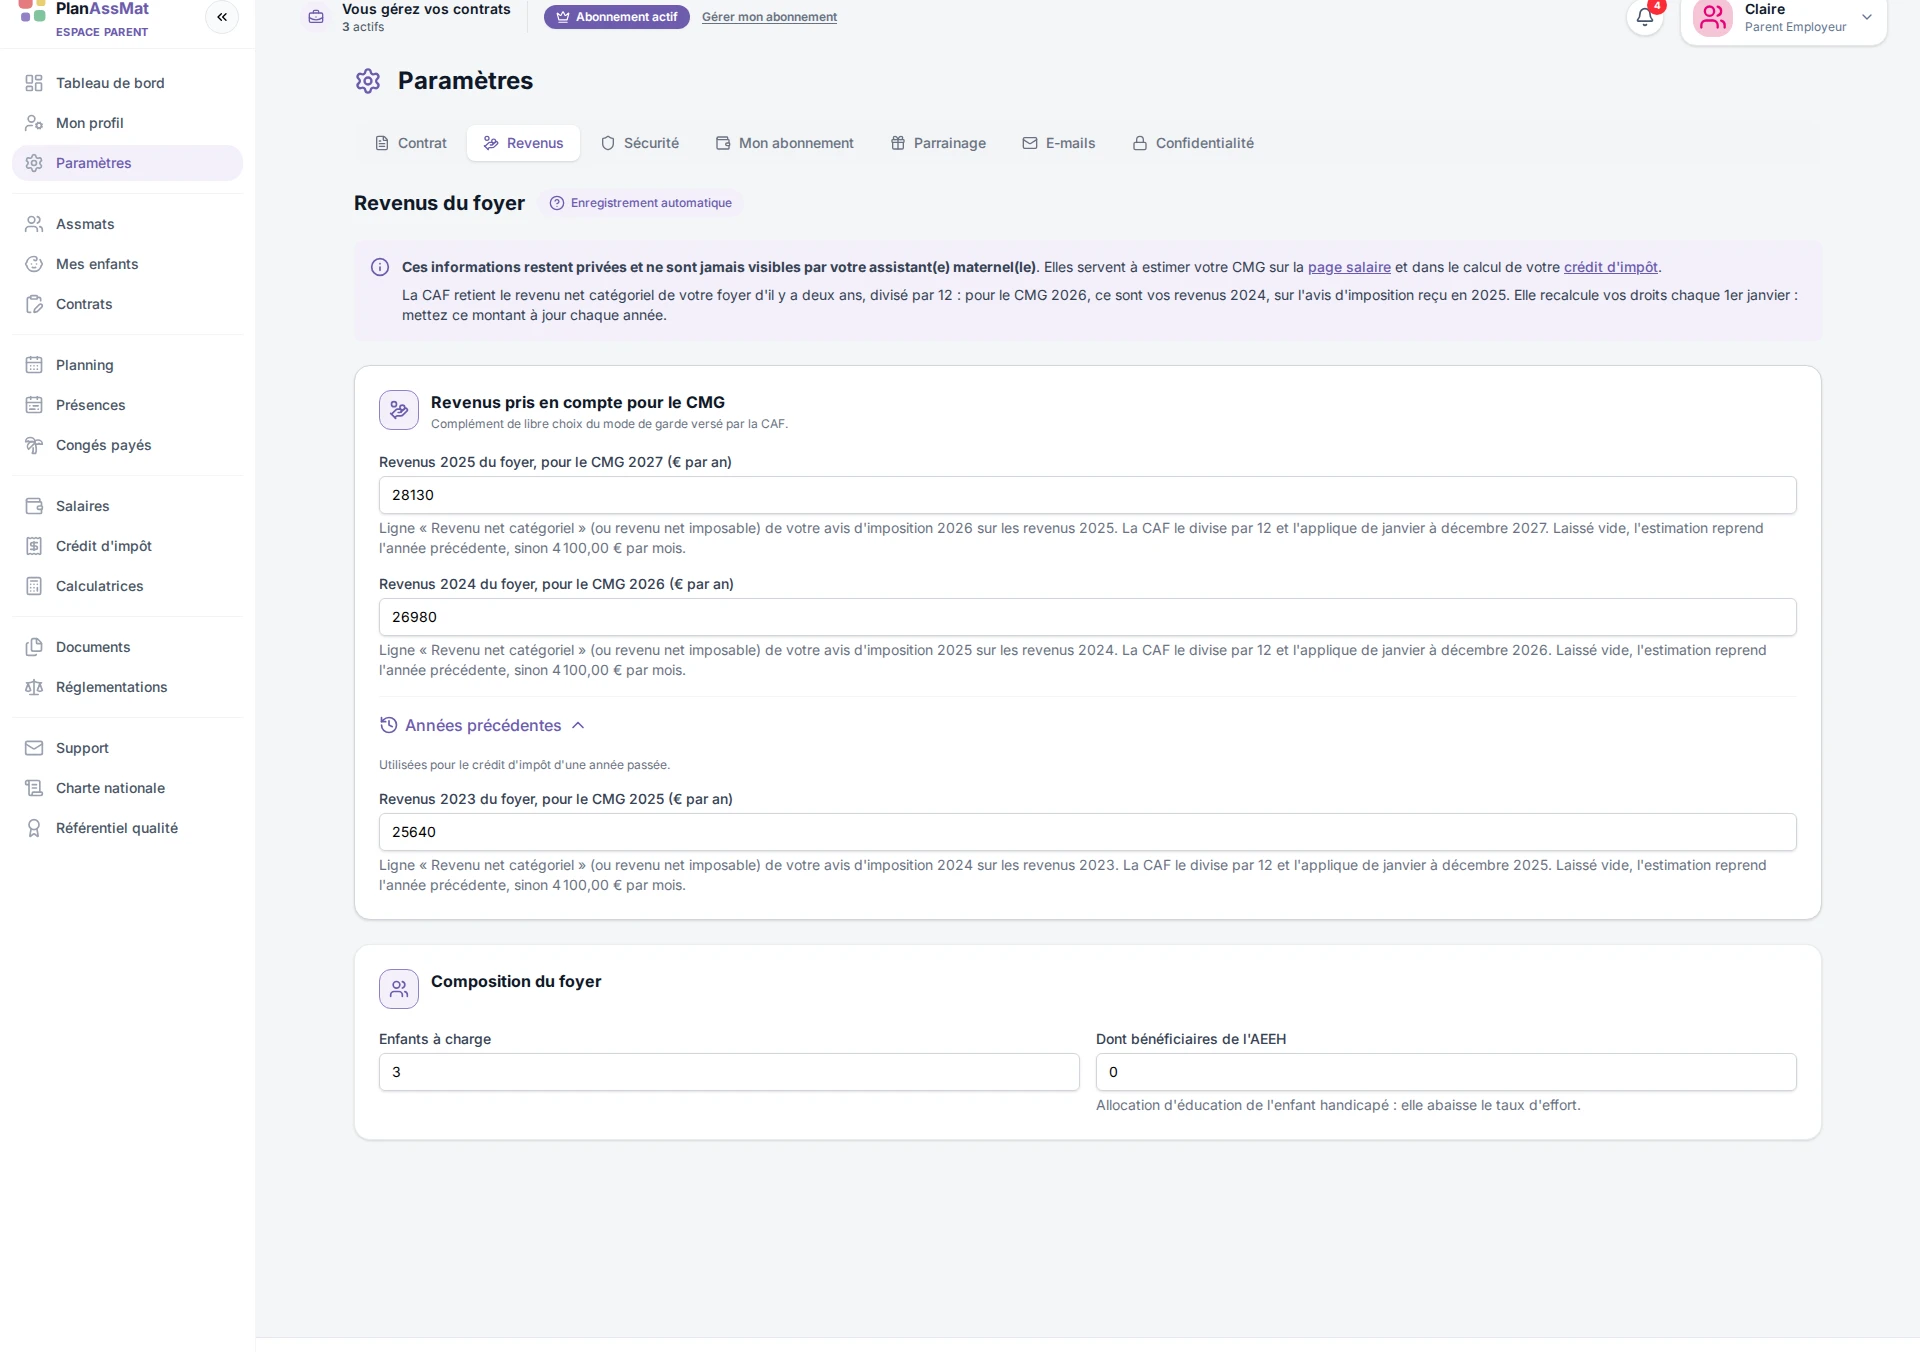Click Claire's profile avatar
The image size is (1920, 1352).
1712,17
